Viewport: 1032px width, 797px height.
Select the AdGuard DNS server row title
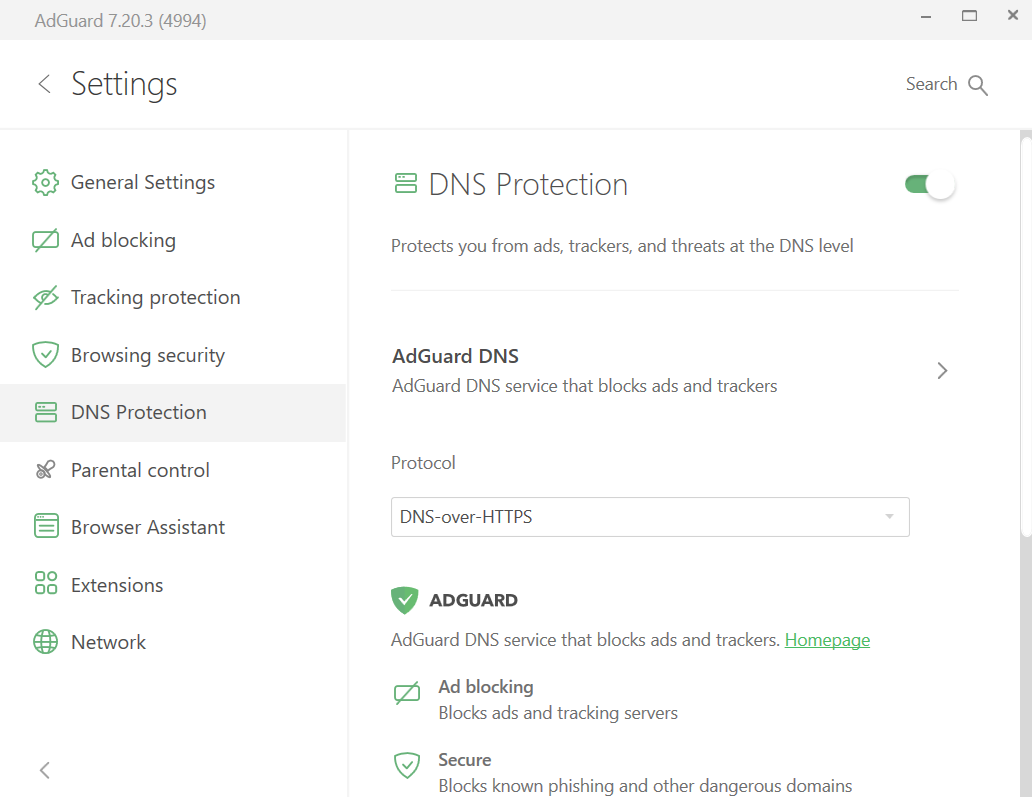(455, 356)
